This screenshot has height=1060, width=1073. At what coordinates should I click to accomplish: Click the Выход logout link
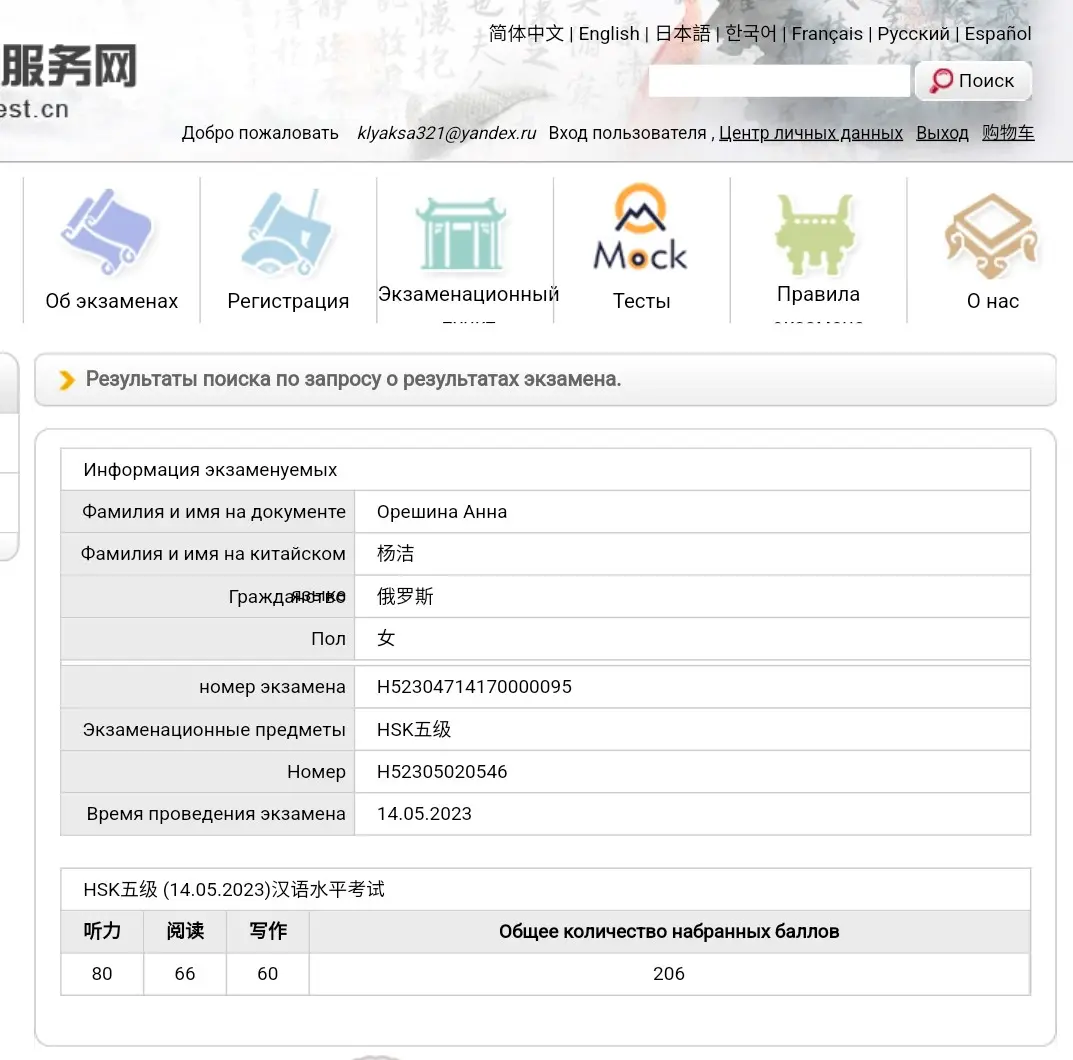[942, 133]
